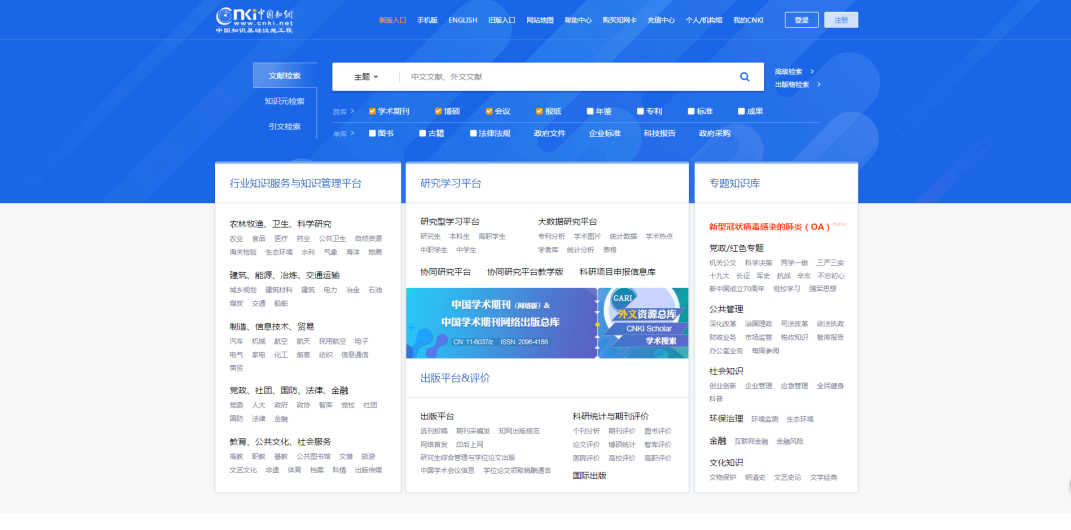The image size is (1071, 530).
Task: Expand 高级检索 advanced search arrow
Action: (x=812, y=72)
